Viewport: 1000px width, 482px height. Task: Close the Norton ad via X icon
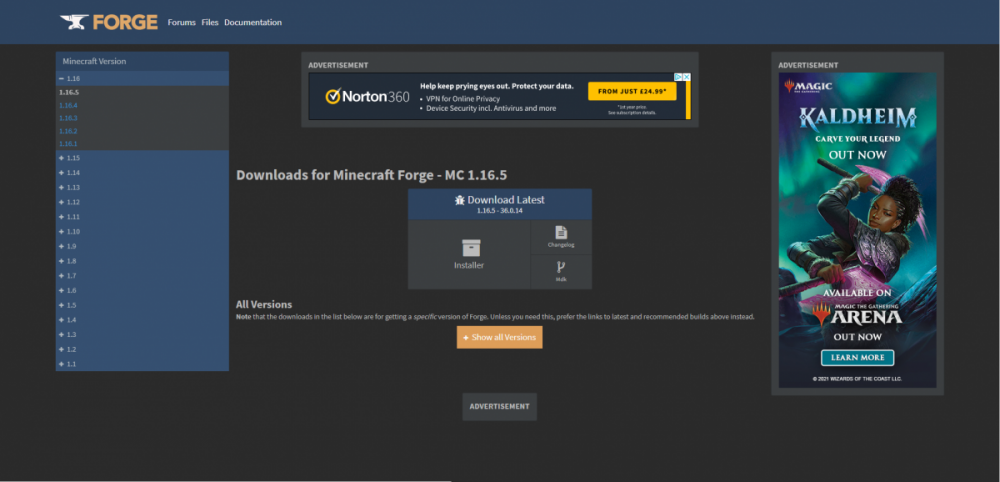pos(685,77)
